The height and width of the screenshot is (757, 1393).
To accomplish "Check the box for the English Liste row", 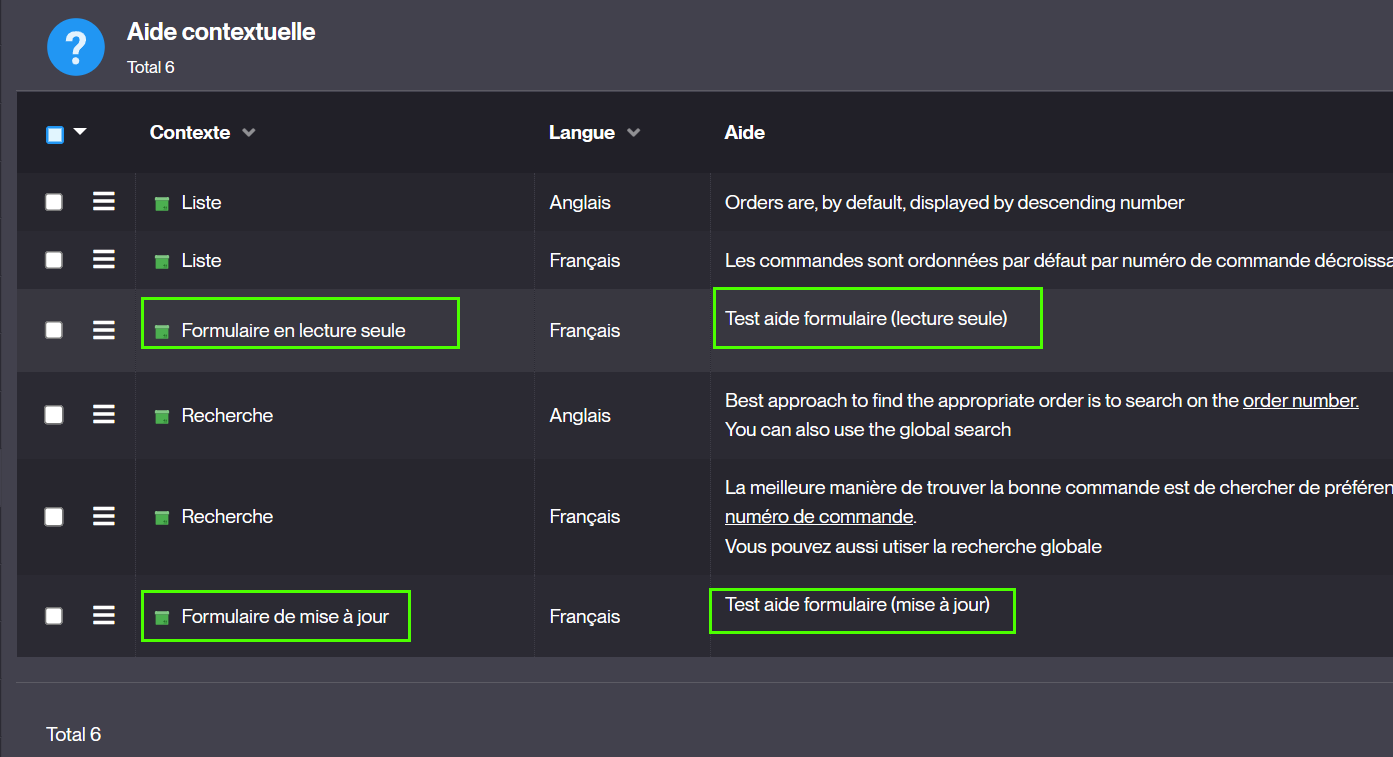I will click(x=54, y=202).
